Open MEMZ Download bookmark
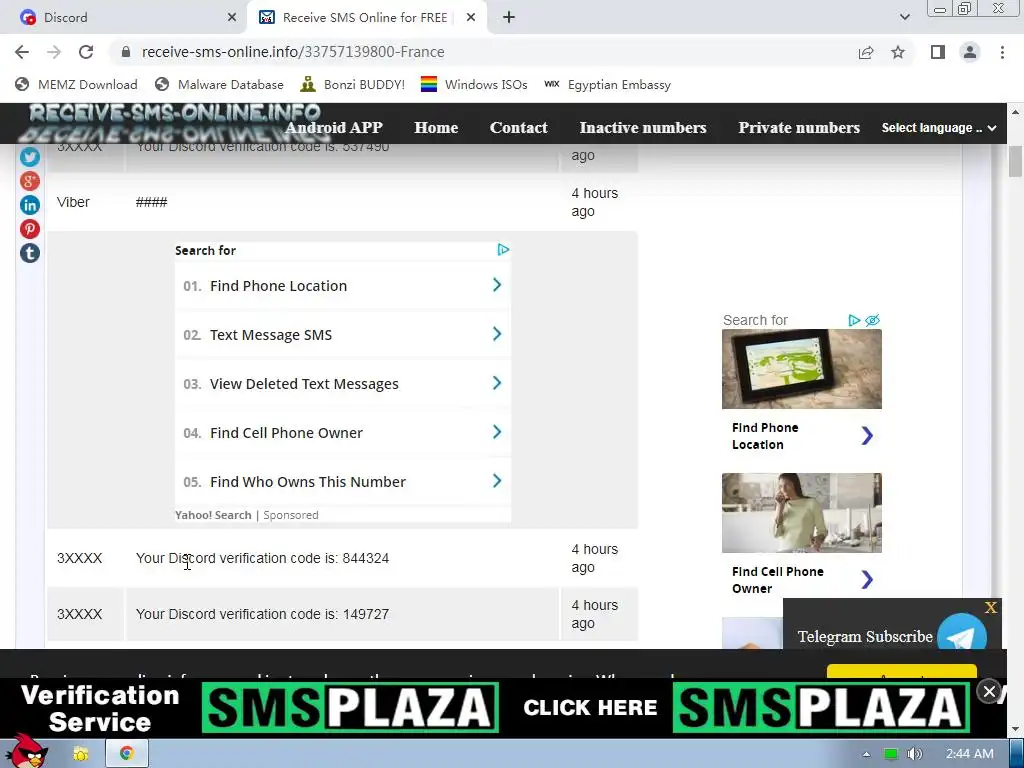This screenshot has width=1024, height=768. [76, 85]
